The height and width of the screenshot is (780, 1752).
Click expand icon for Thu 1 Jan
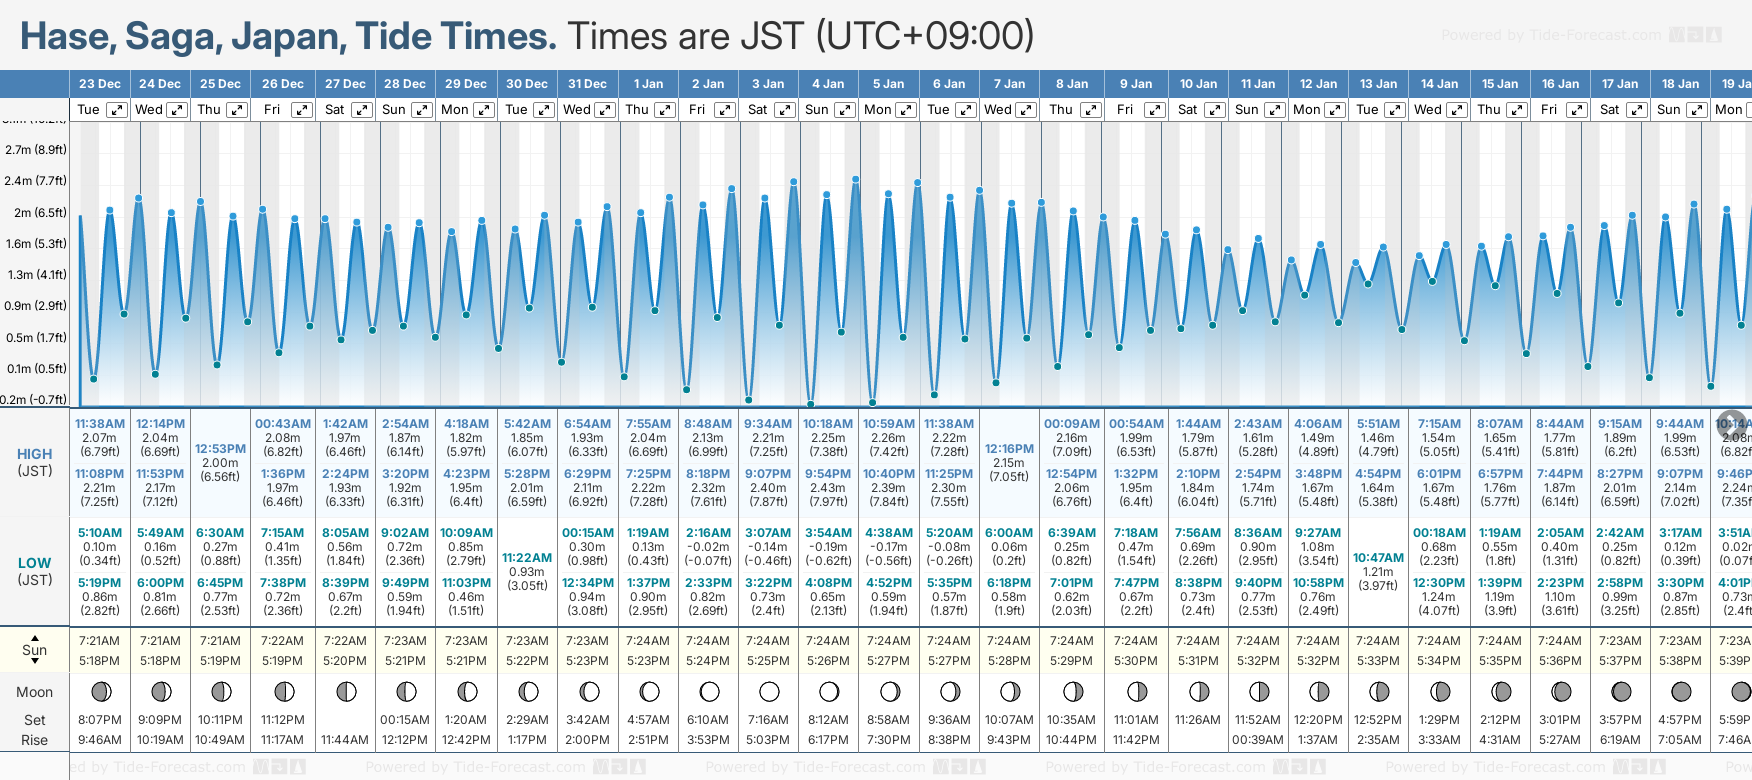tap(665, 110)
